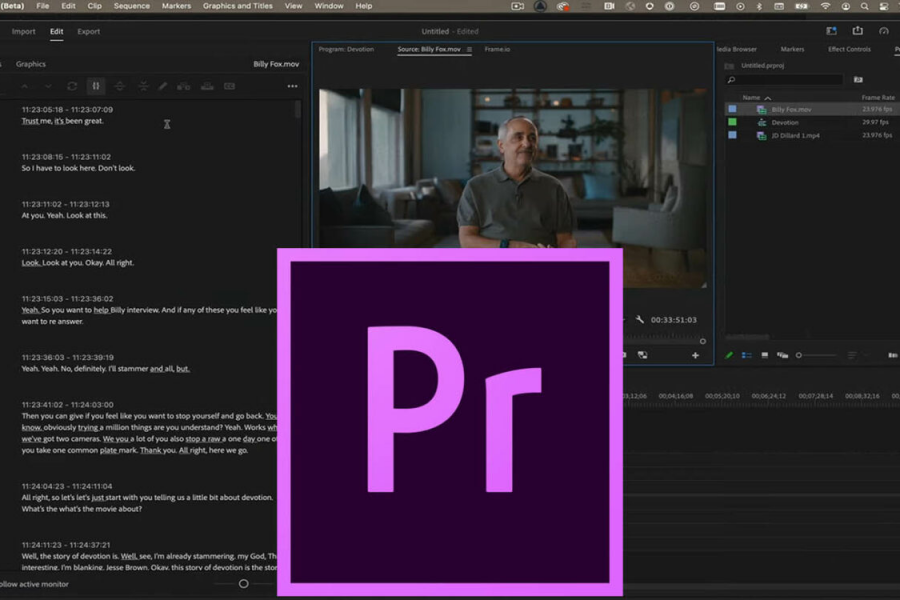
Task: Click the blue label swatch for JD Dillard 1.mp4
Action: tap(732, 135)
